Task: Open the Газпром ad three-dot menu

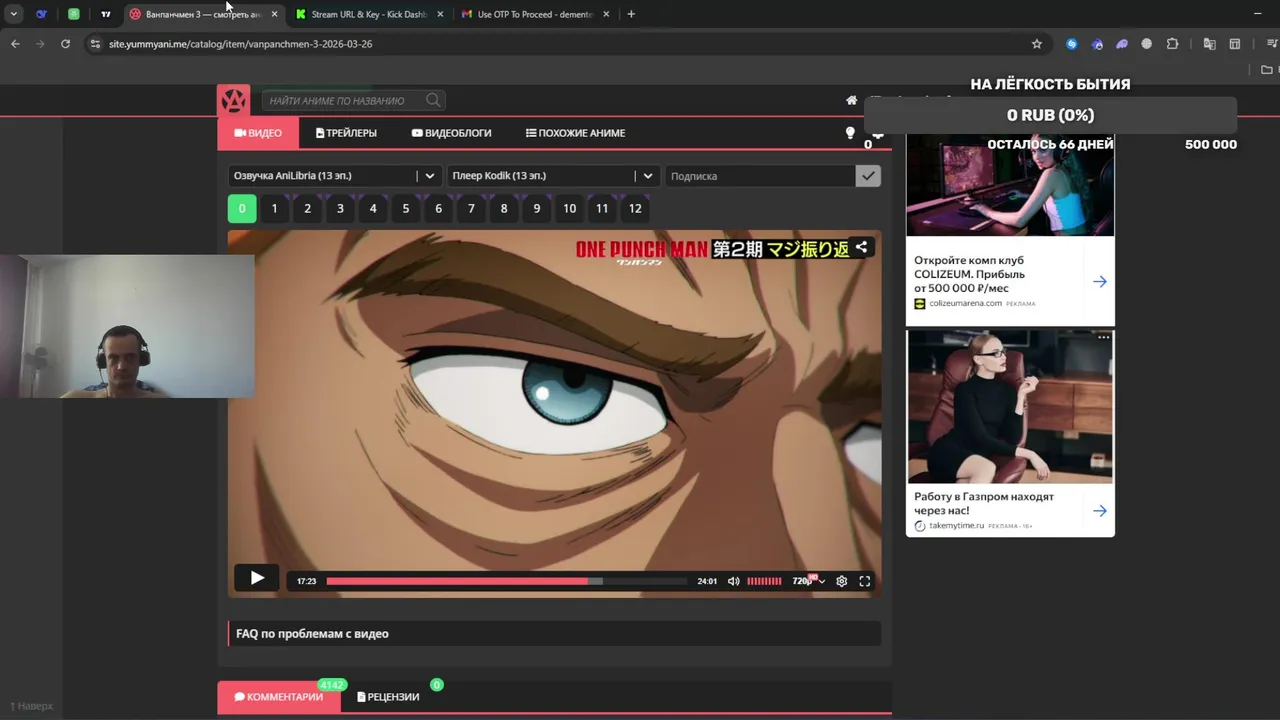Action: point(1103,337)
